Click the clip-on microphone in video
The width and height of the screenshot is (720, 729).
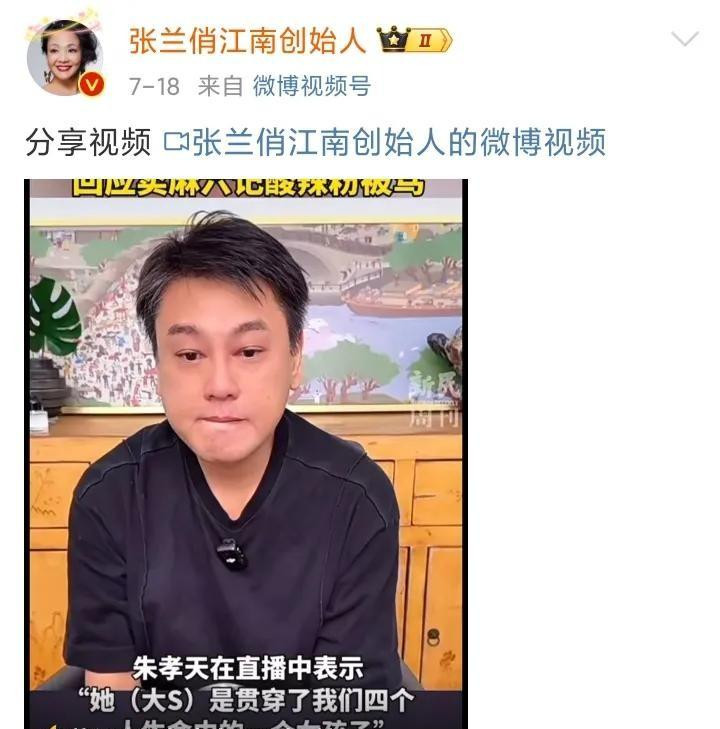(x=231, y=554)
